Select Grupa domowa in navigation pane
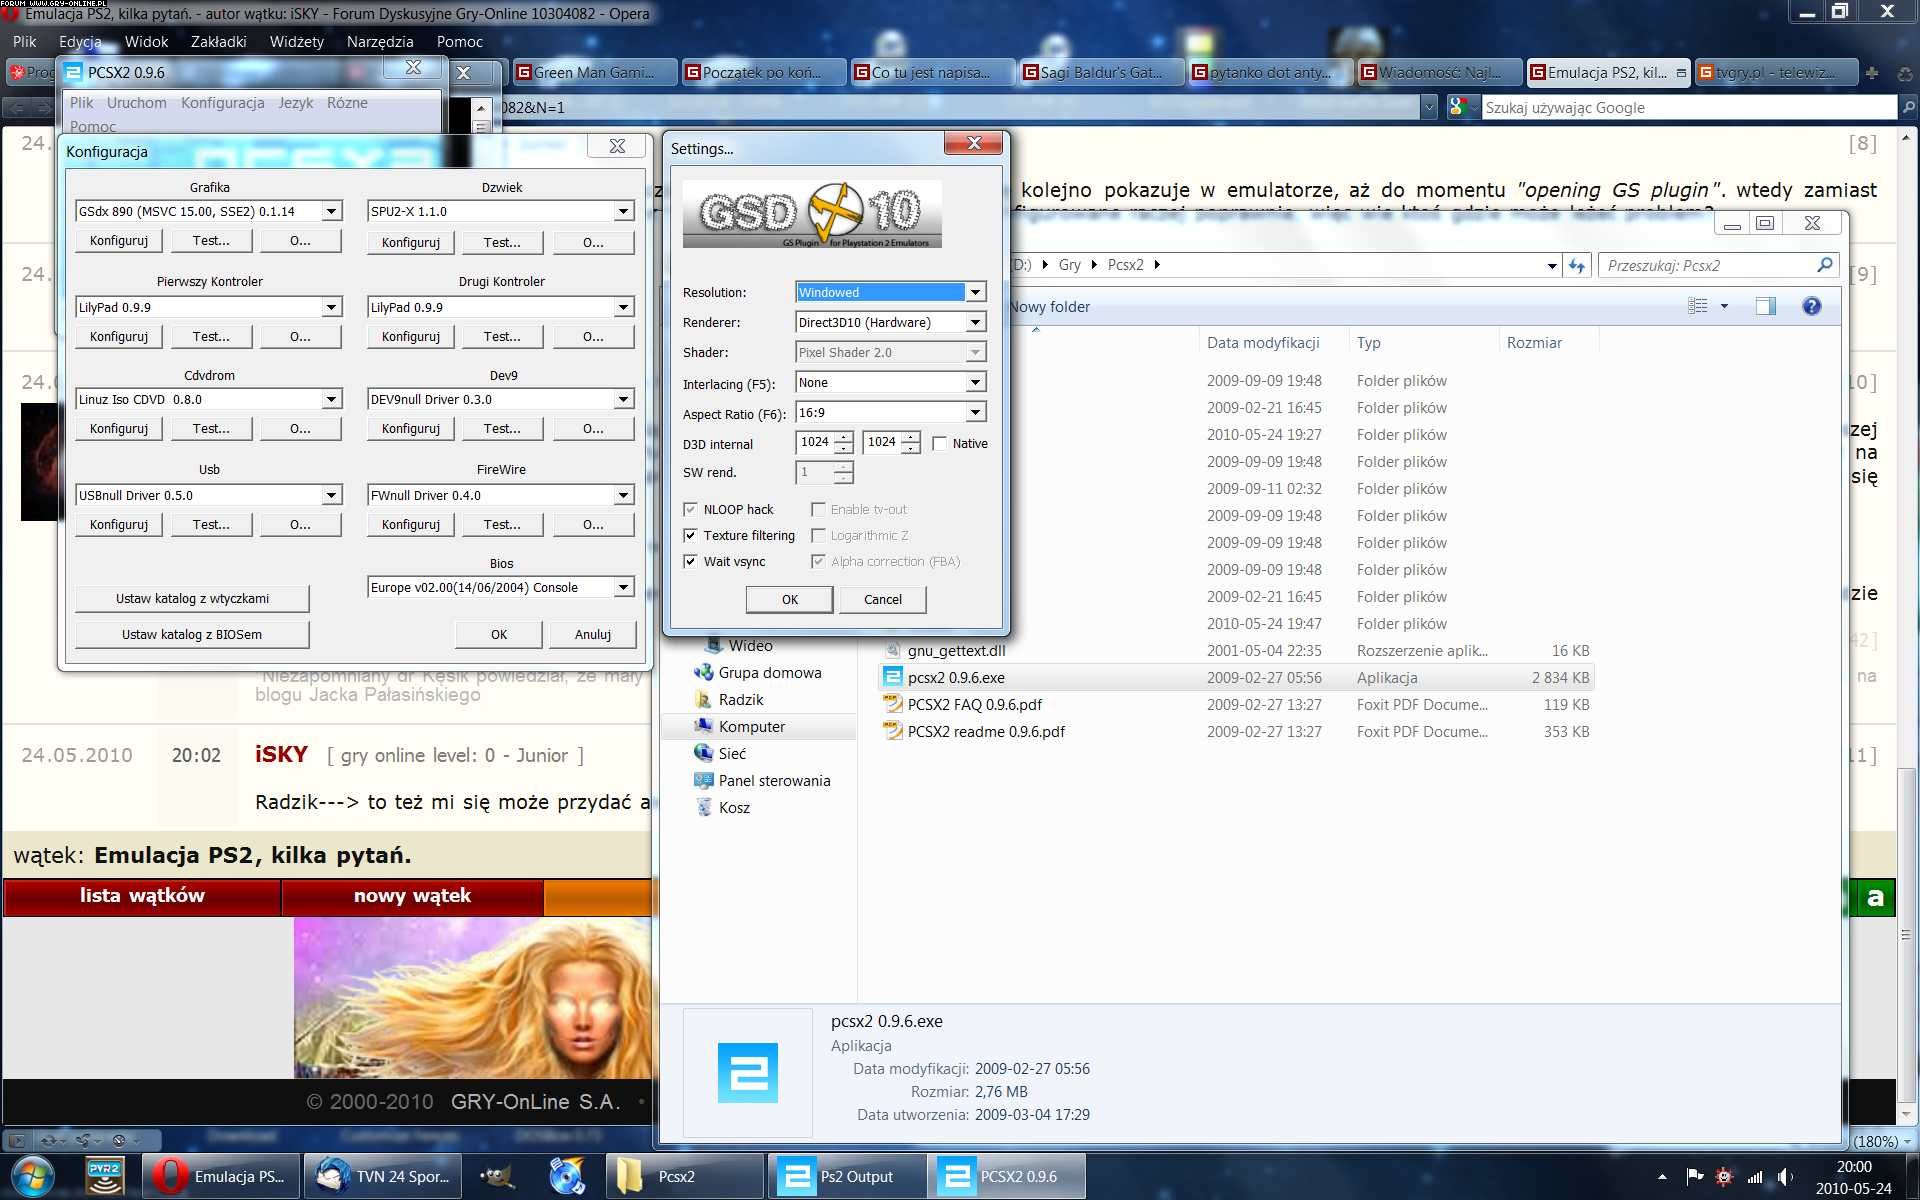This screenshot has height=1200, width=1920. pos(769,673)
